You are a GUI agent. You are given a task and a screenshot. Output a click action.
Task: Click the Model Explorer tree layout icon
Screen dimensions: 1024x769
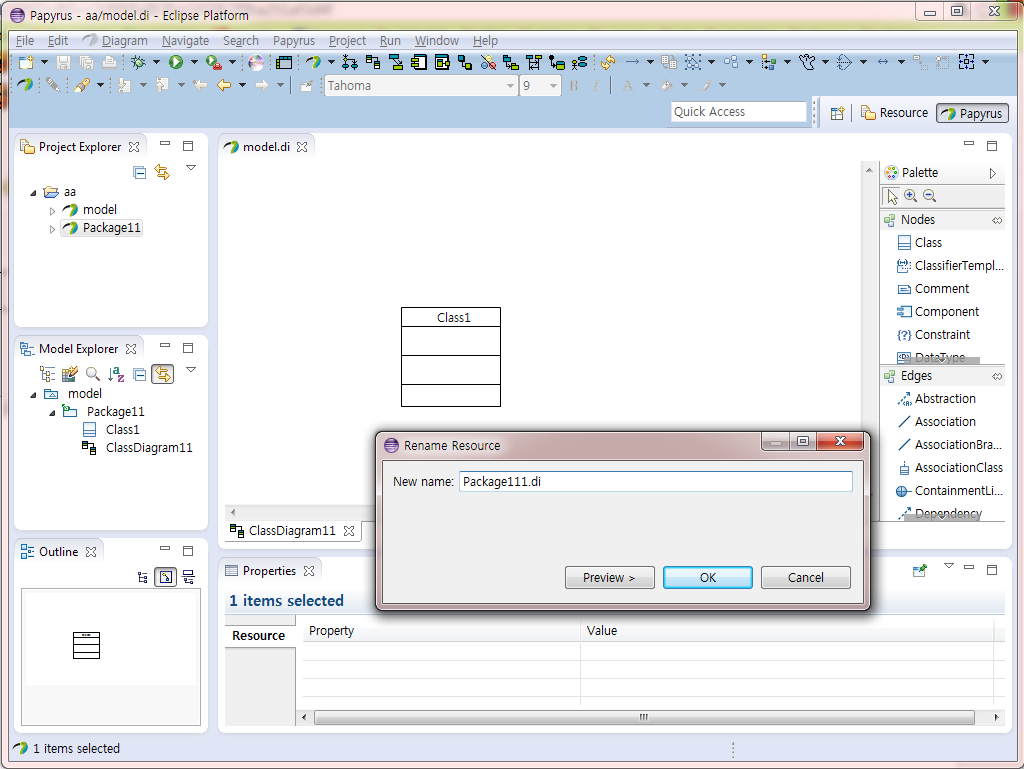tap(47, 374)
